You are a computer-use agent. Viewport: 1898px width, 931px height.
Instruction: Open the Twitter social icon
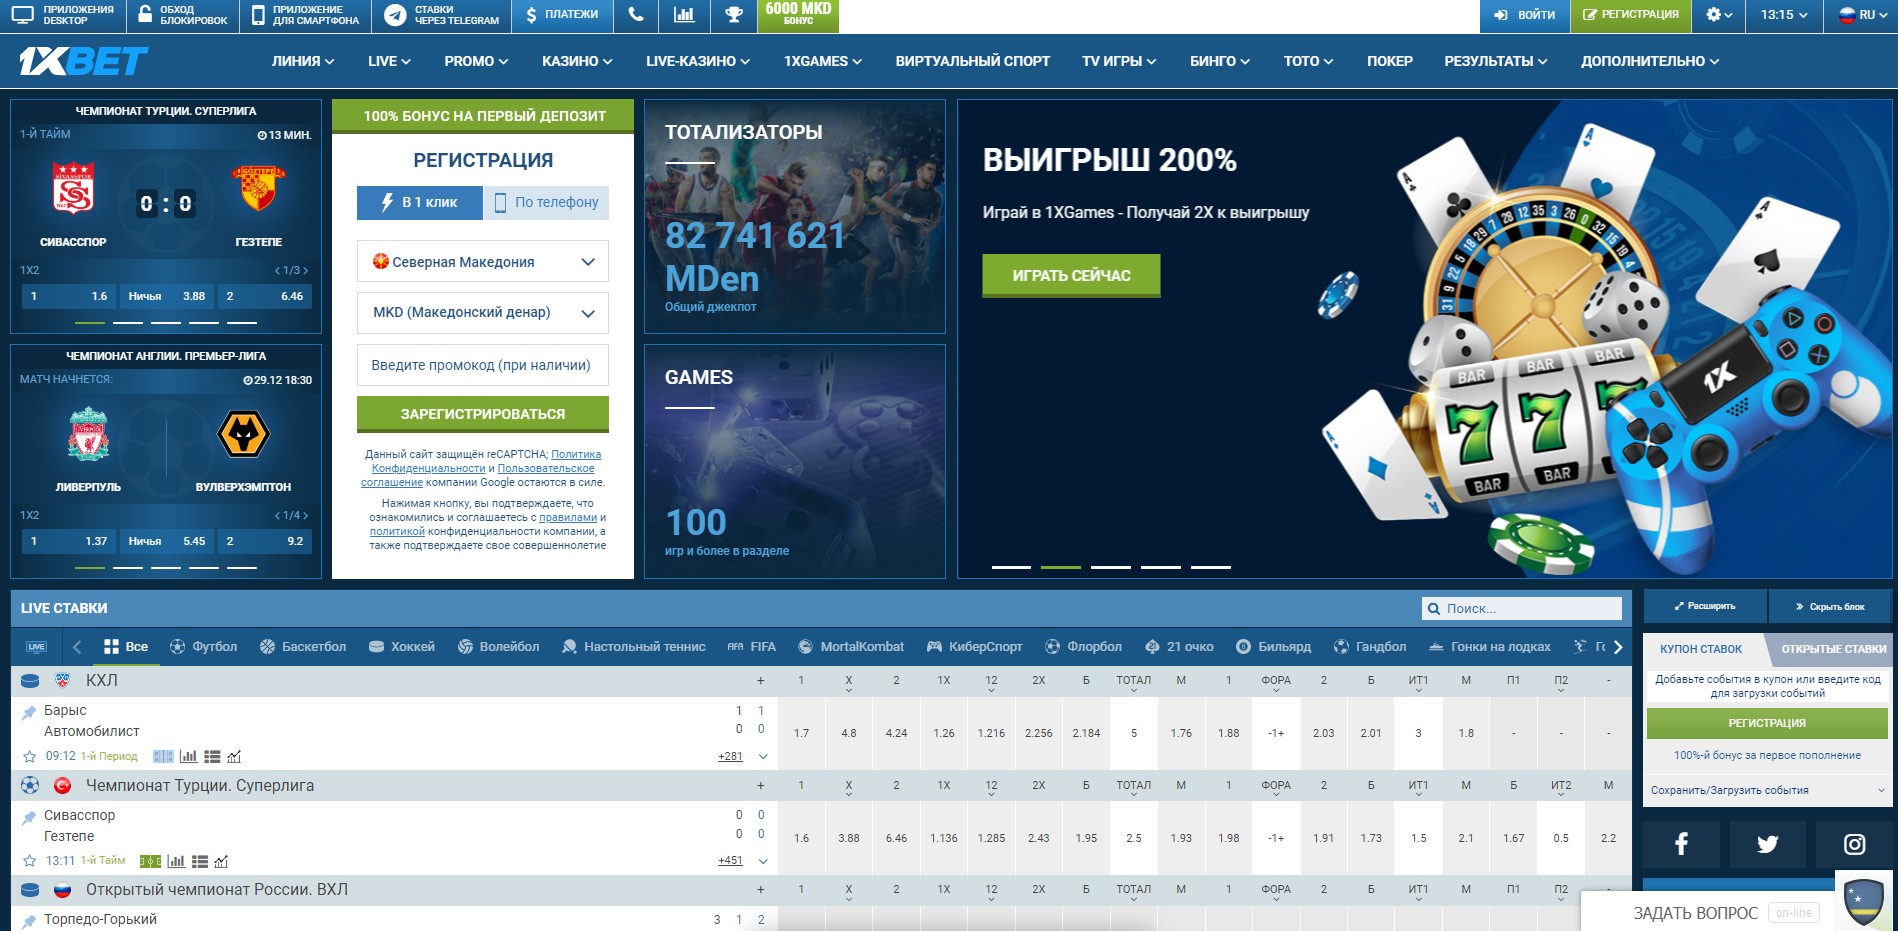coord(1767,843)
